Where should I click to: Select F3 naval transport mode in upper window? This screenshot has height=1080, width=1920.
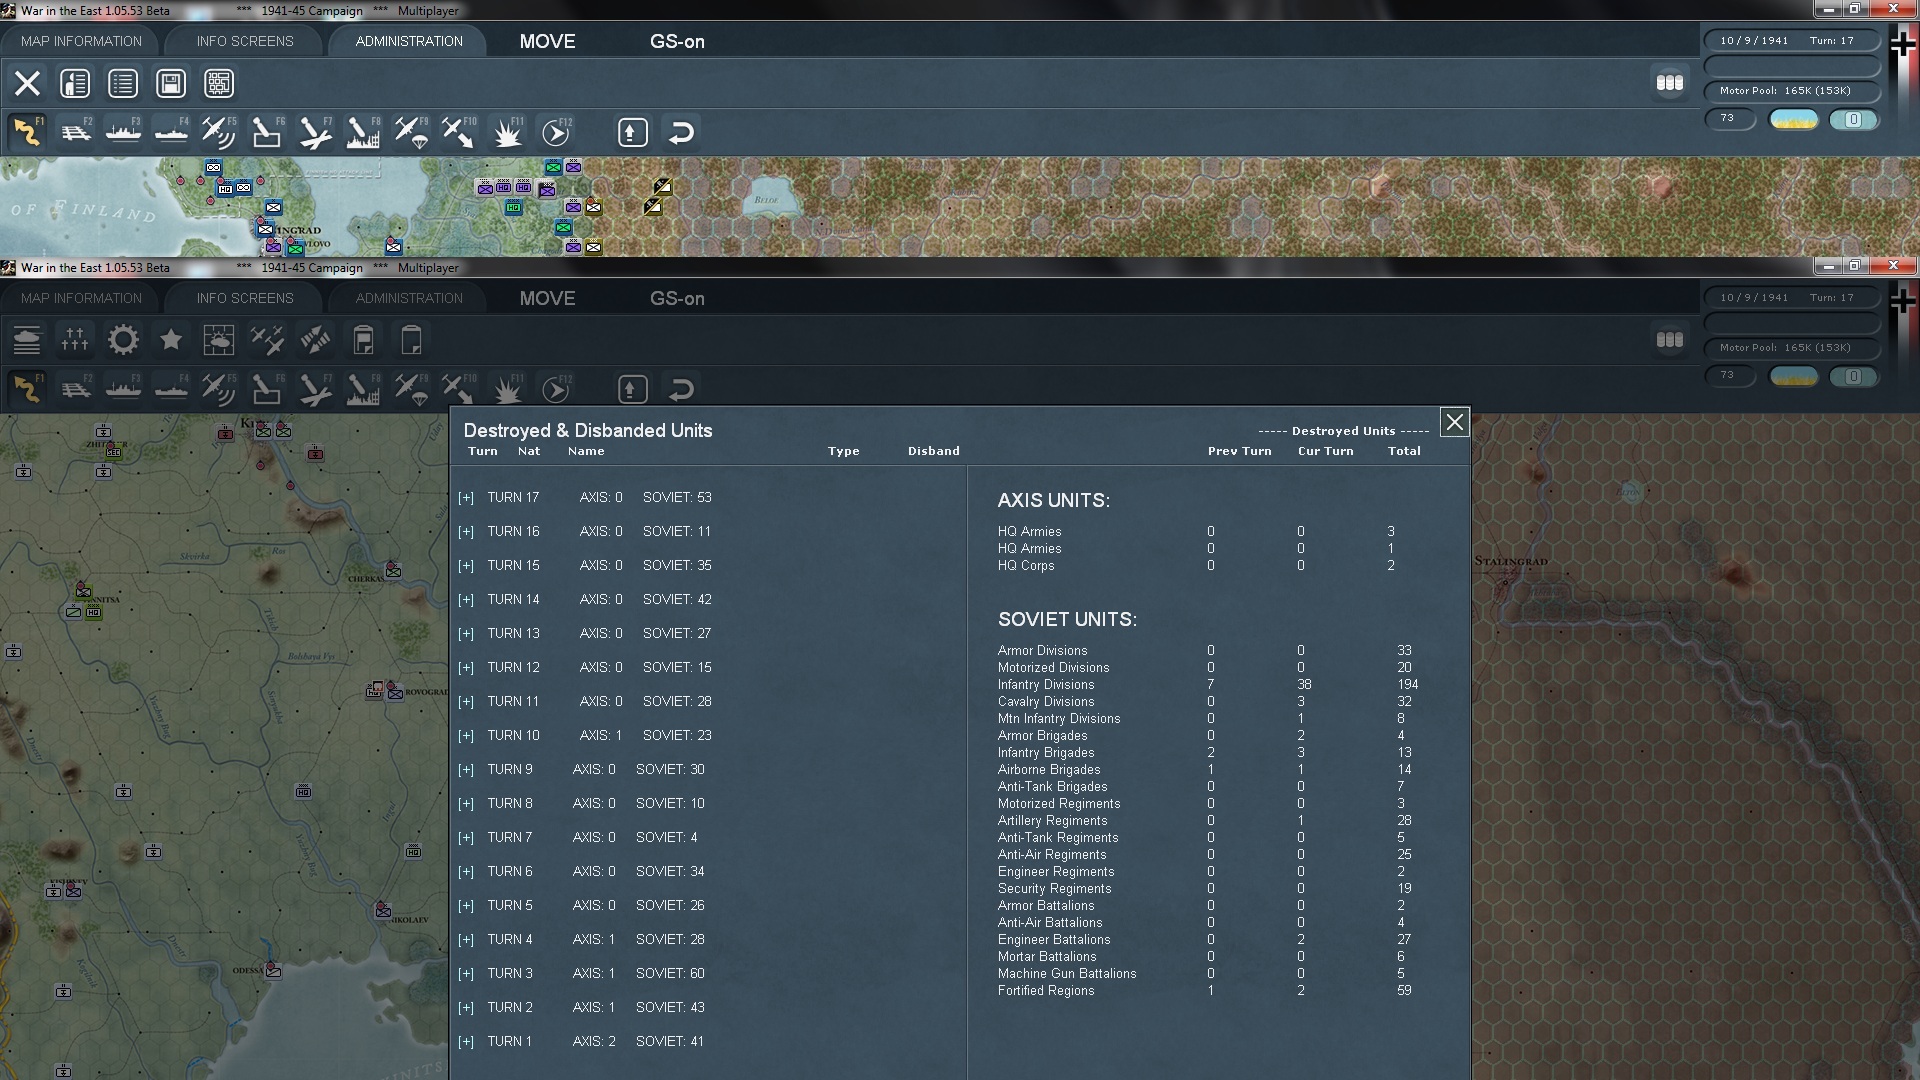(124, 132)
